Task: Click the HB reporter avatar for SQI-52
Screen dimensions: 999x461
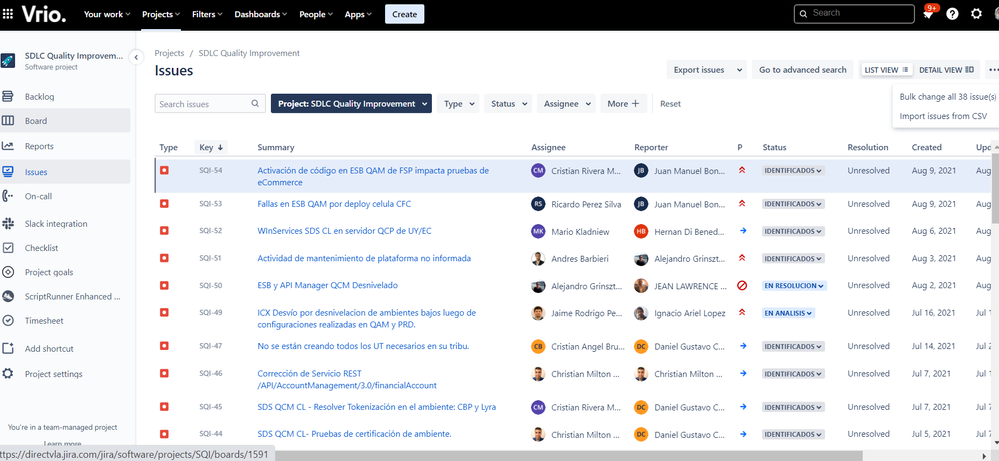Action: pyautogui.click(x=641, y=232)
